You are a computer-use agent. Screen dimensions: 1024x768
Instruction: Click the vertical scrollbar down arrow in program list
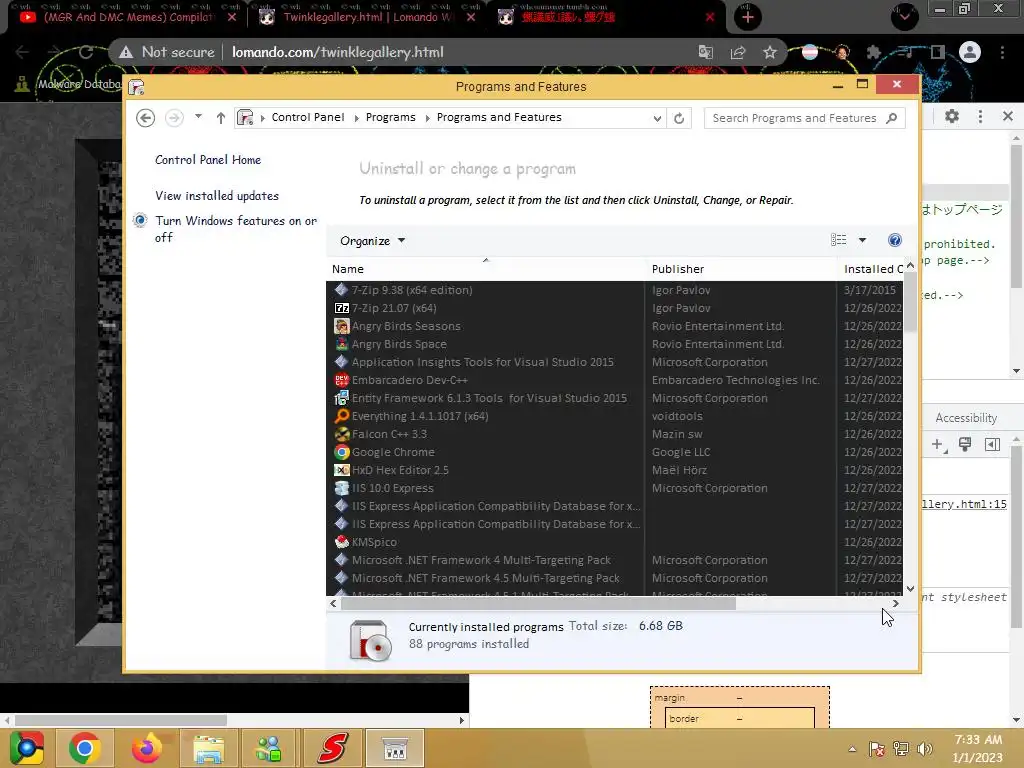pos(910,589)
